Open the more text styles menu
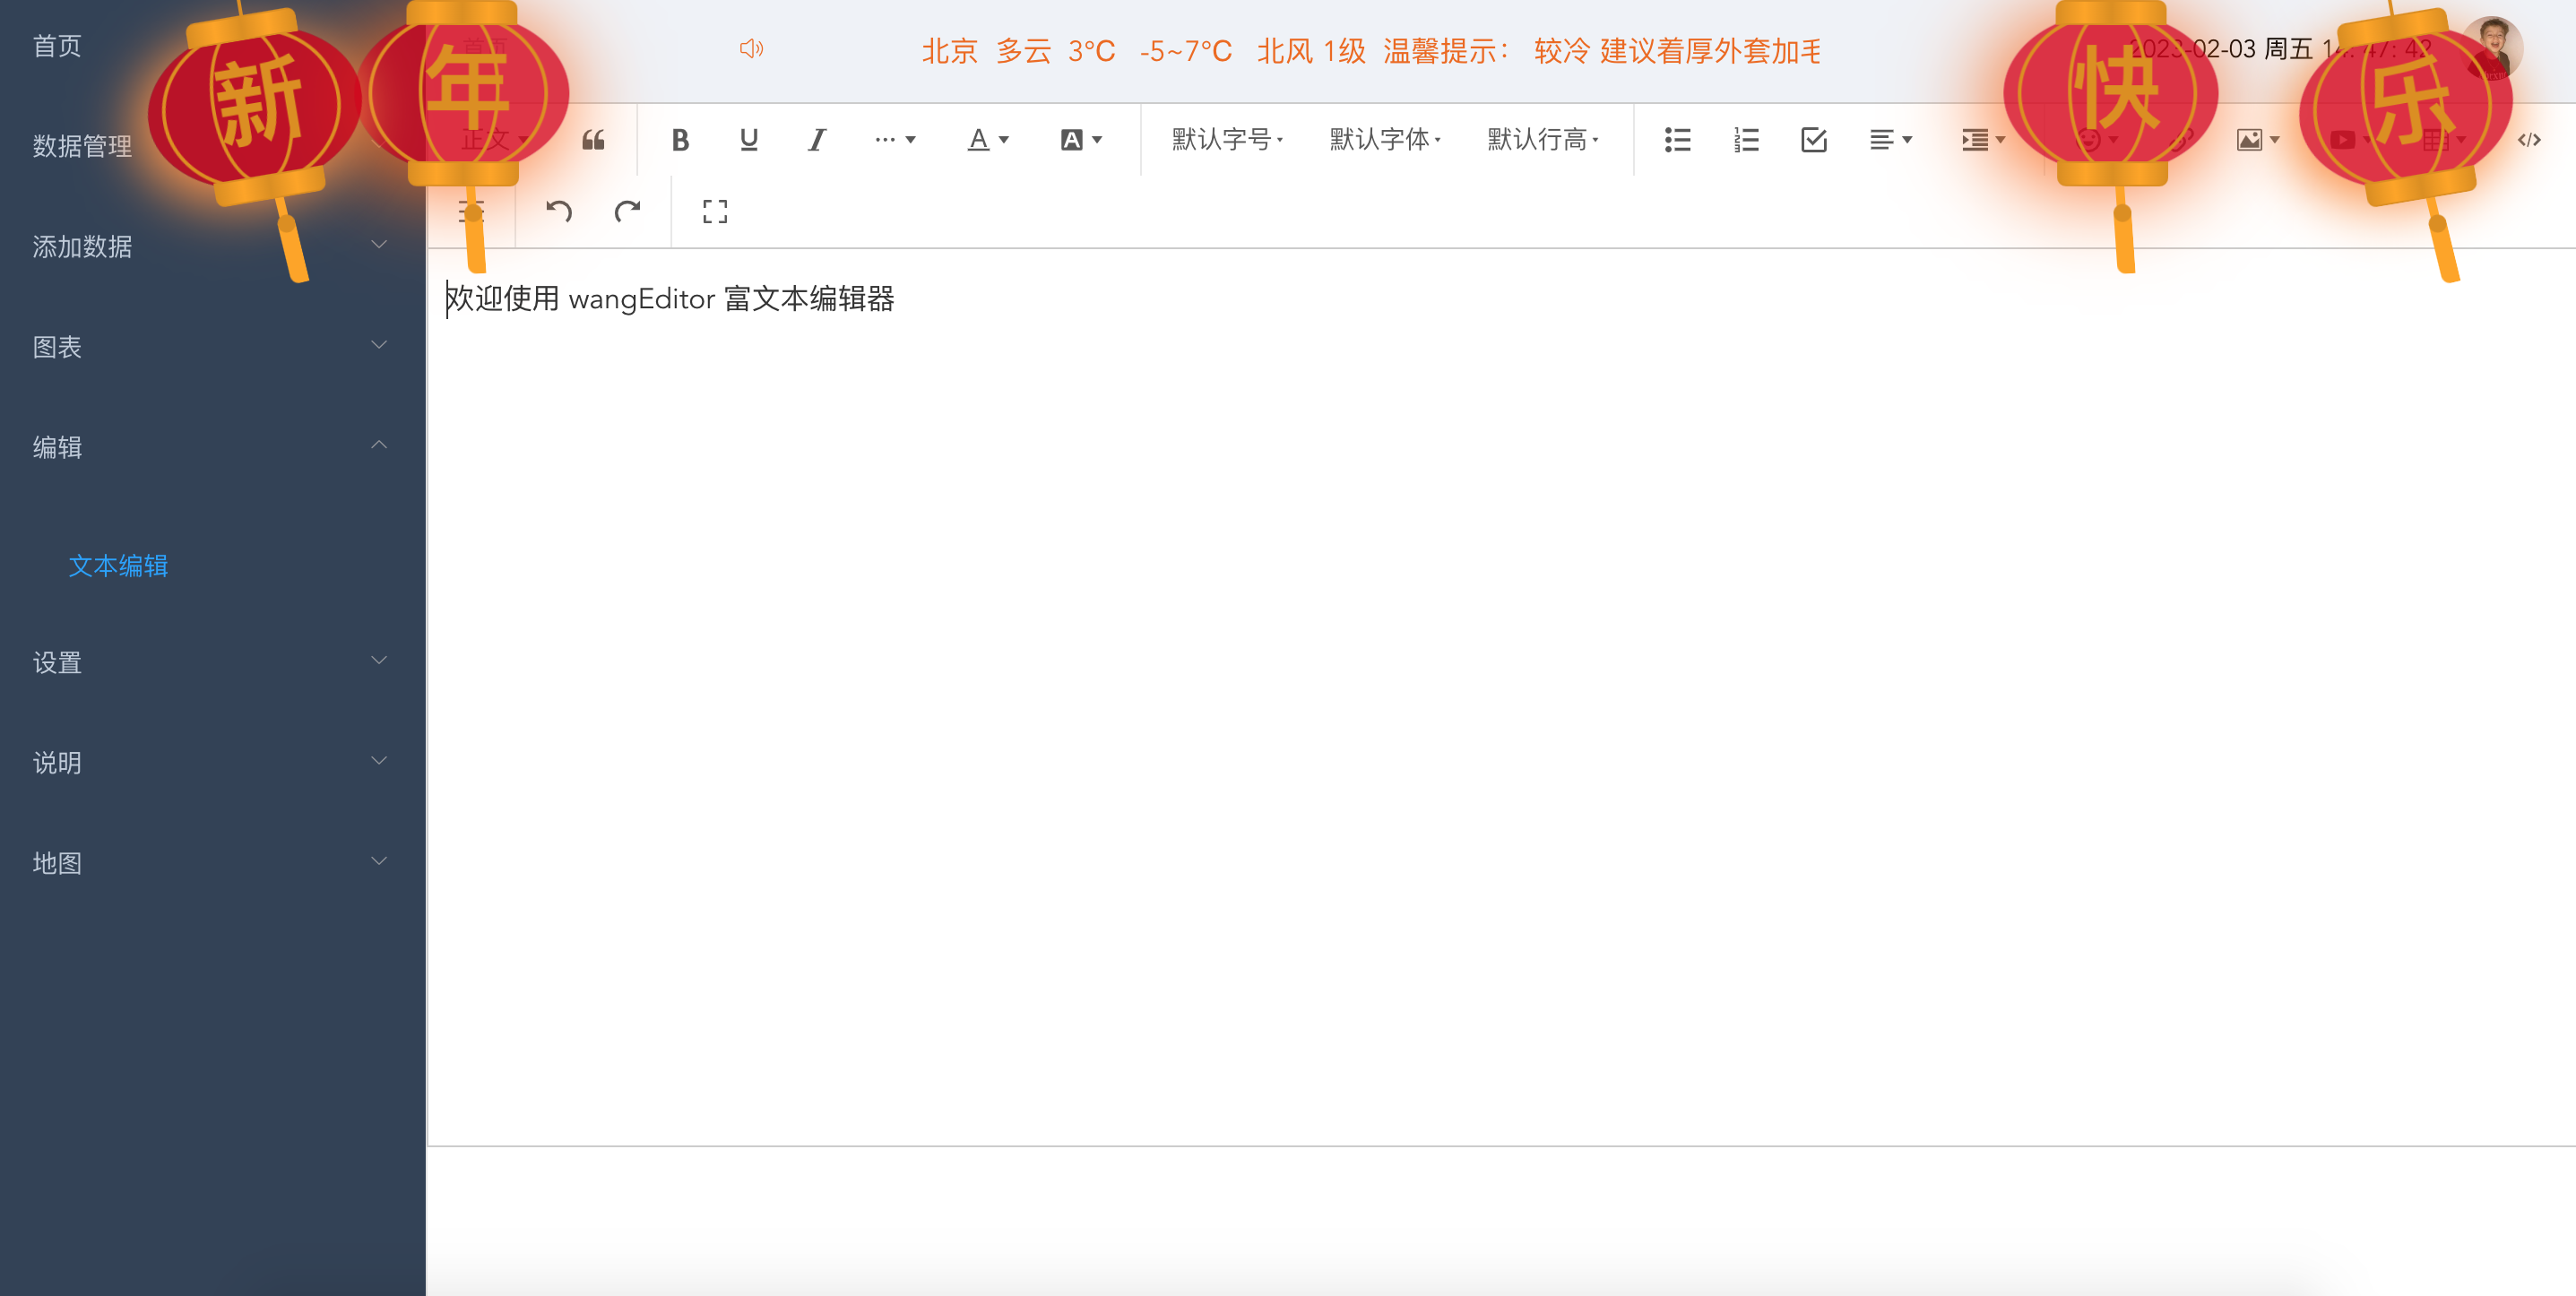 click(x=895, y=140)
